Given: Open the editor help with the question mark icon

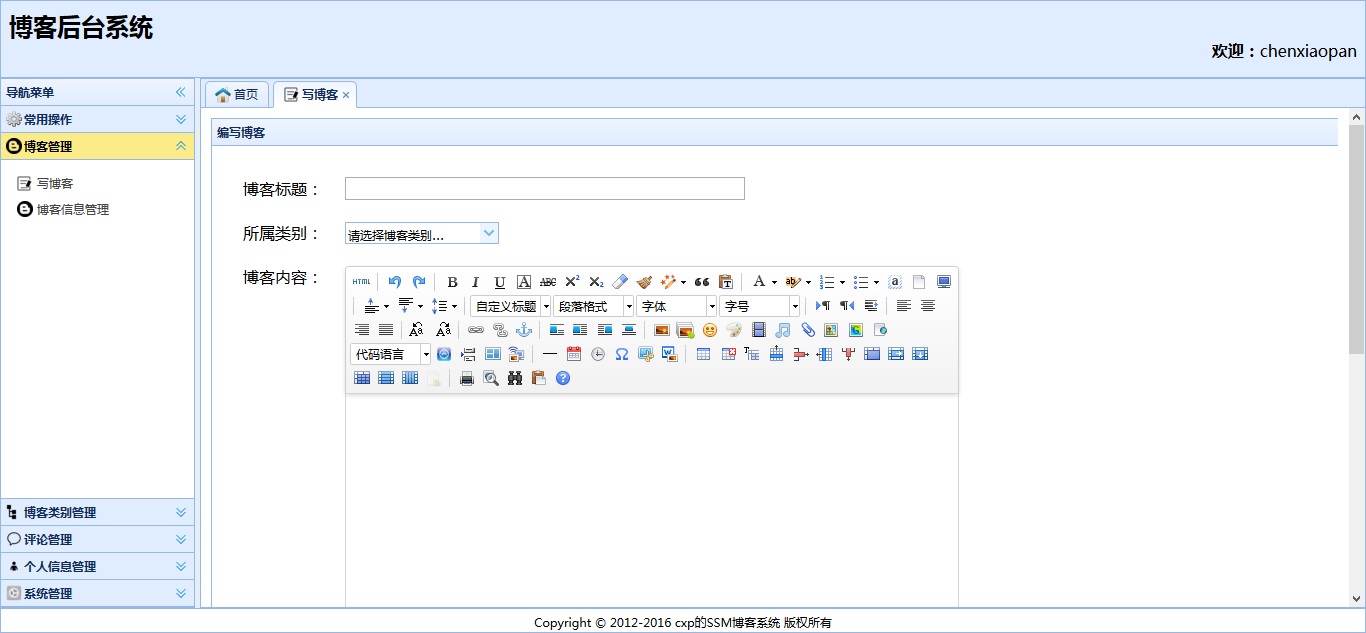Looking at the screenshot, I should (x=563, y=378).
